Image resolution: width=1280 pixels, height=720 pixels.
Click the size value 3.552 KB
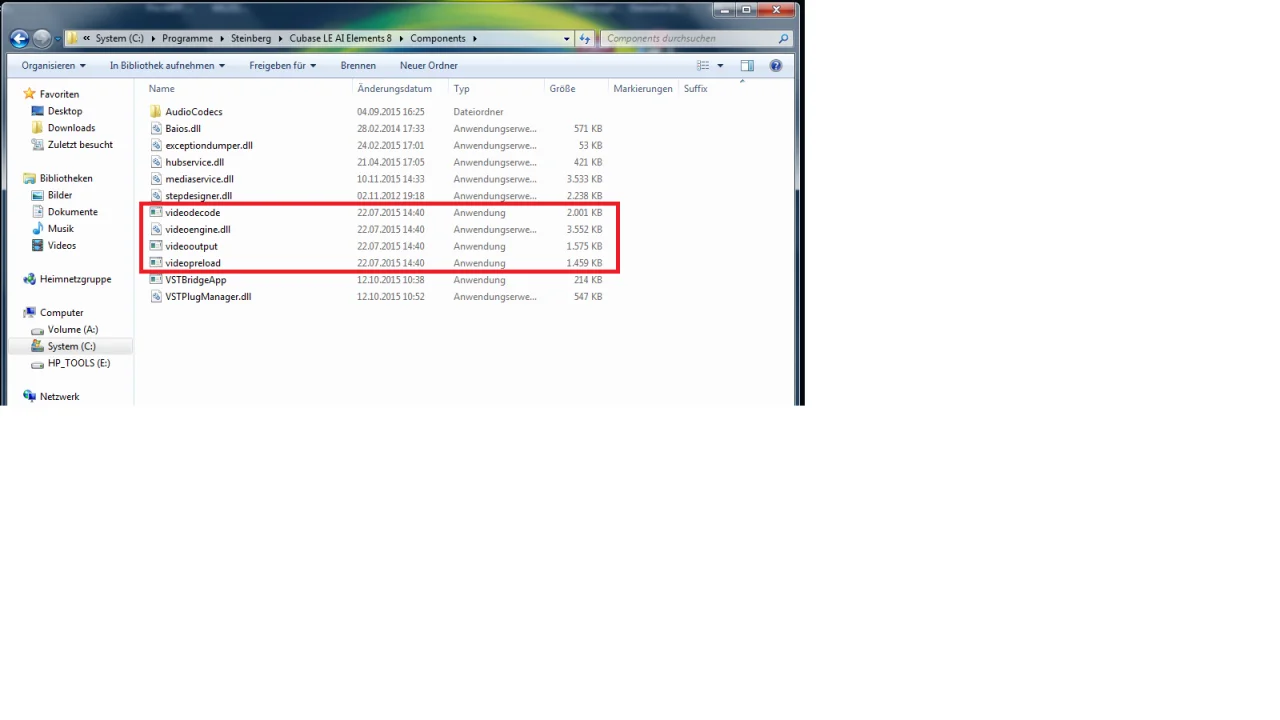click(584, 230)
